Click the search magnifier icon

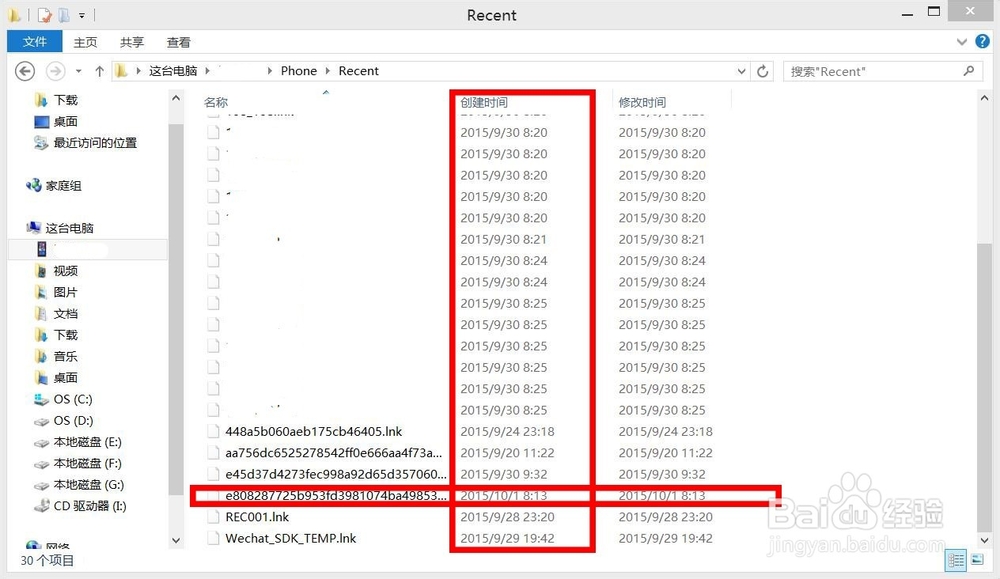coord(969,71)
